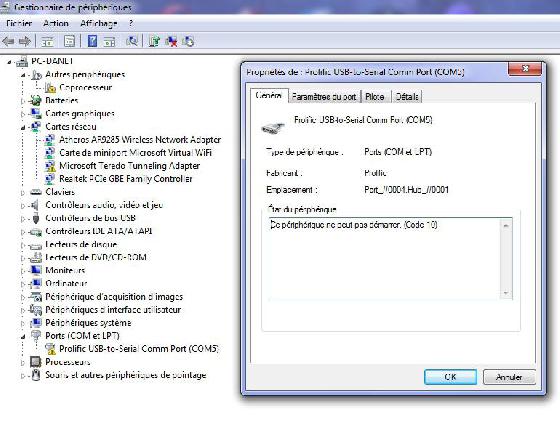The width and height of the screenshot is (560, 425).
Task: Click the Scan for hardware changes icon
Action: click(x=132, y=41)
